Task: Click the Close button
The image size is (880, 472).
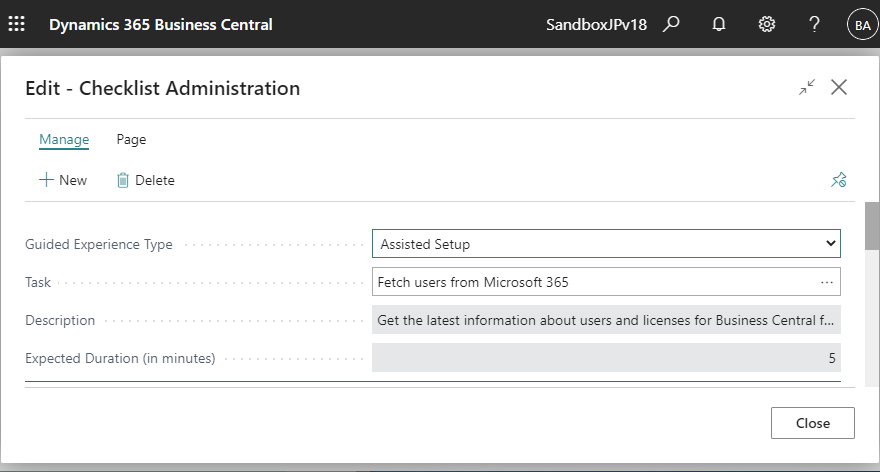Action: click(x=813, y=423)
